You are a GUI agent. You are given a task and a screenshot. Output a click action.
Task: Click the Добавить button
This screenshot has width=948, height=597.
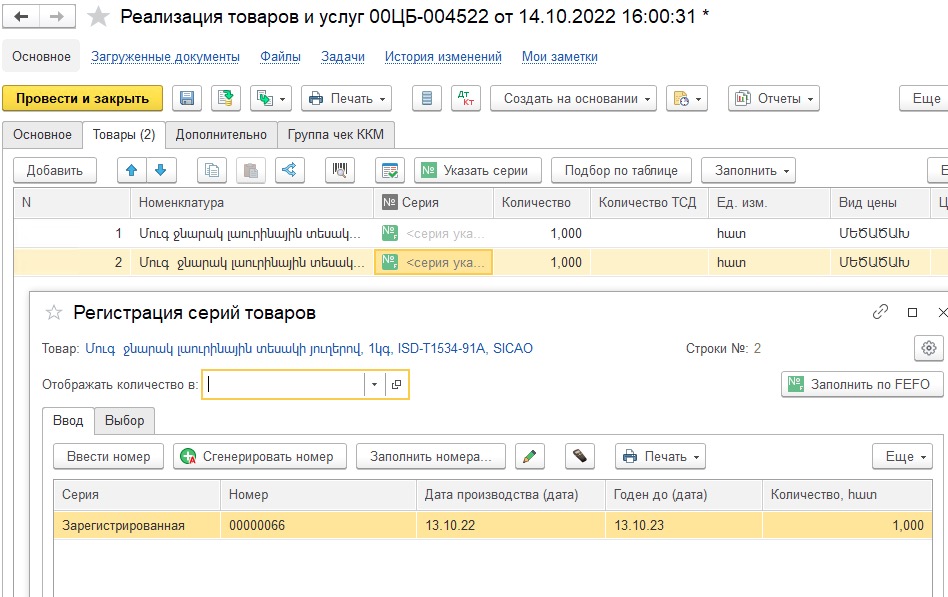tap(55, 171)
